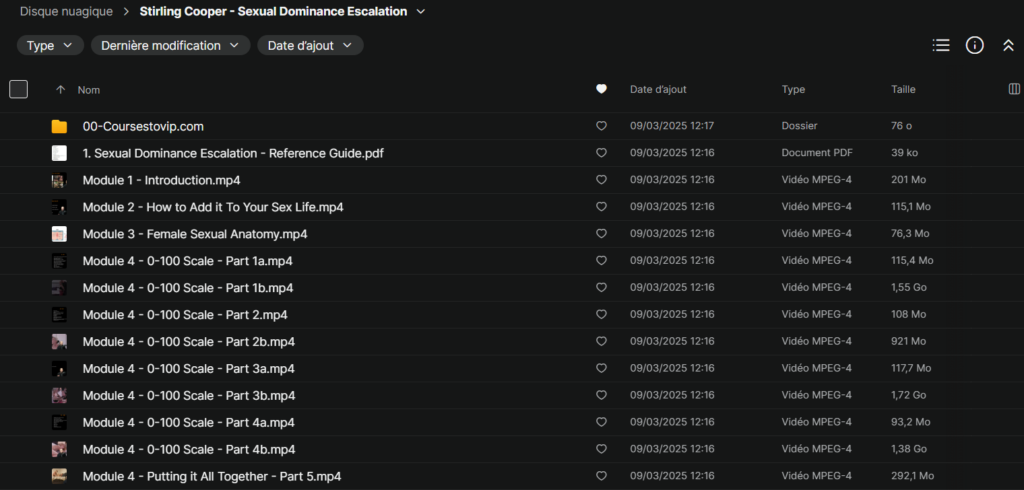Image resolution: width=1024 pixels, height=490 pixels.
Task: Favorite Module 1 - Introduction.mp4
Action: click(x=601, y=180)
